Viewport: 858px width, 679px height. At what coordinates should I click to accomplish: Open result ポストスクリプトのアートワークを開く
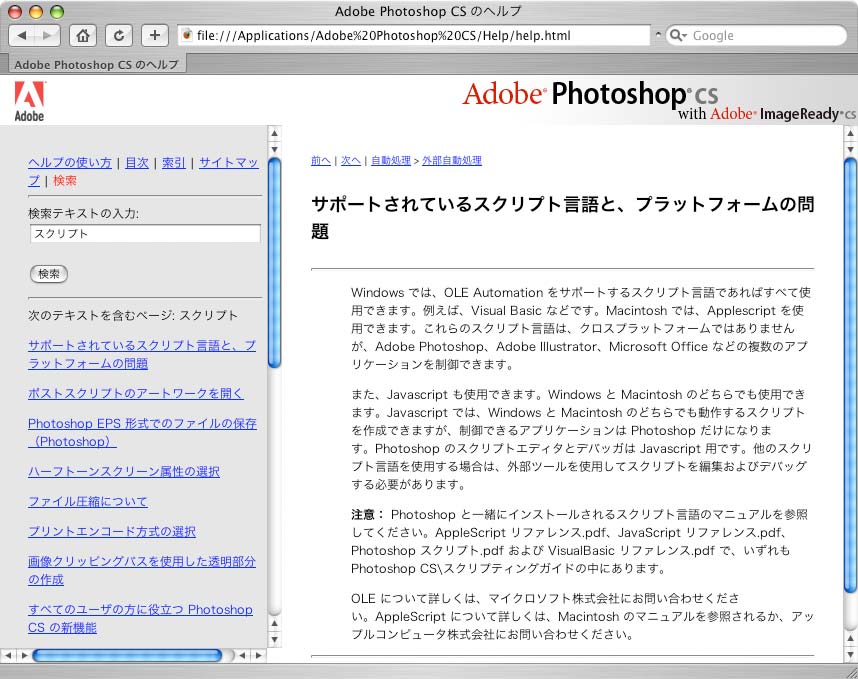point(136,393)
